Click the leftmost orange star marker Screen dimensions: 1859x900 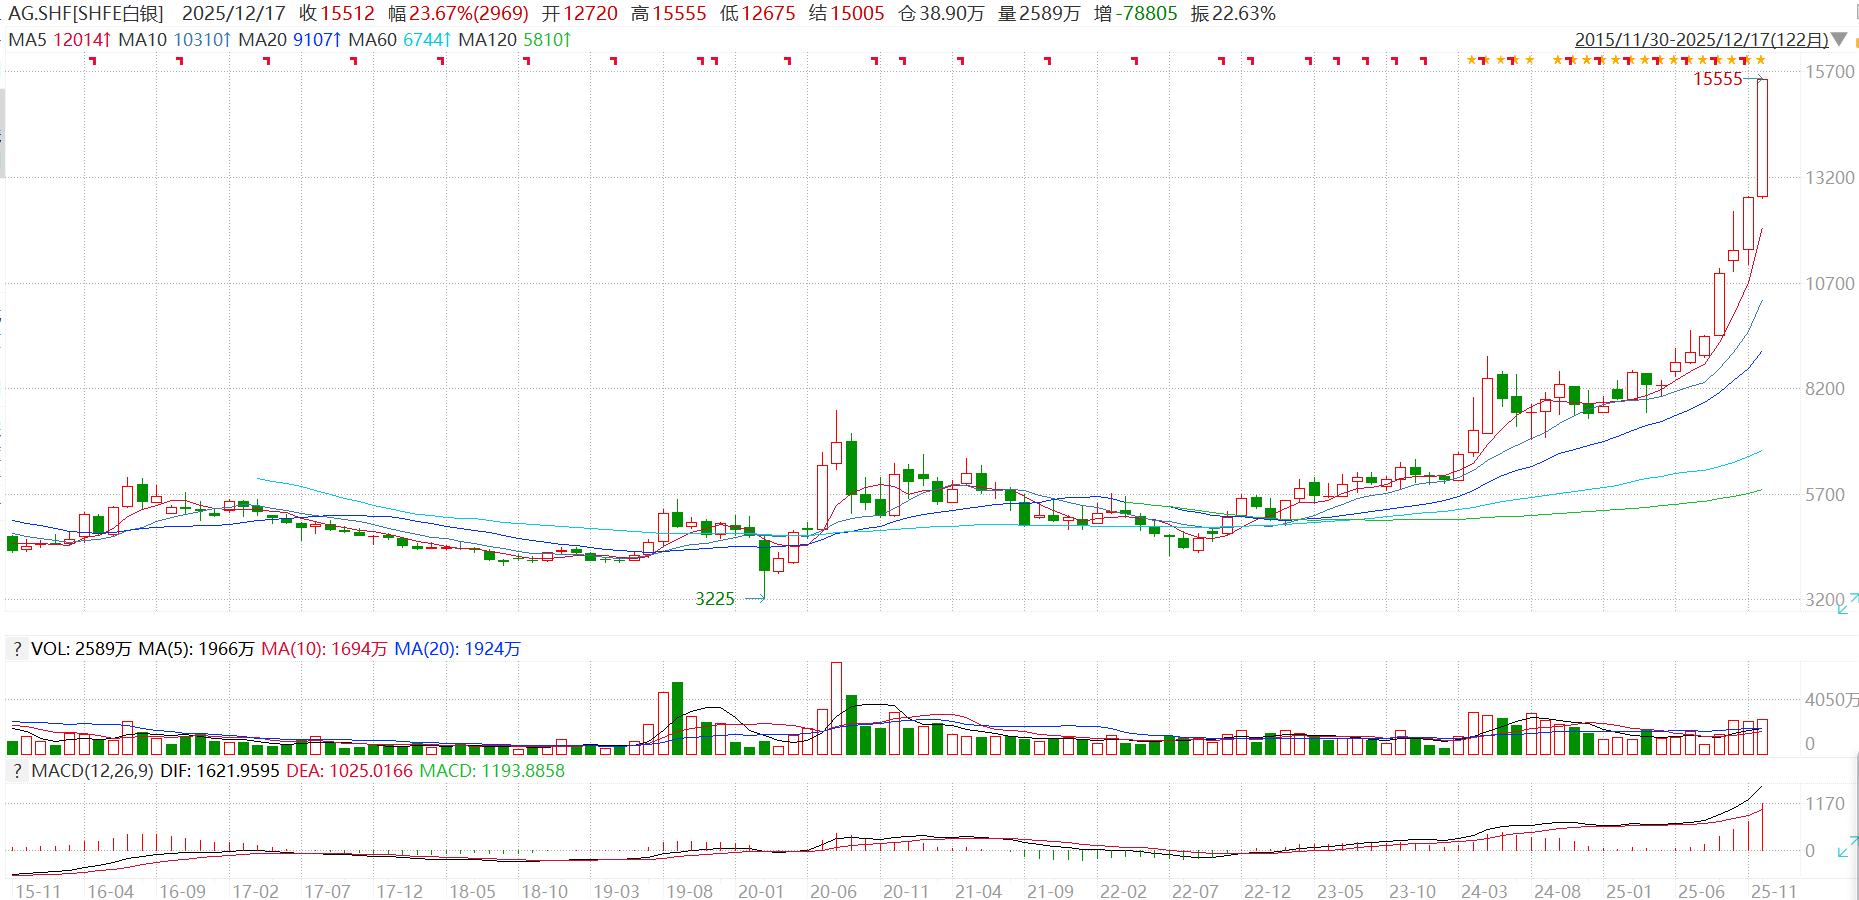point(1472,60)
